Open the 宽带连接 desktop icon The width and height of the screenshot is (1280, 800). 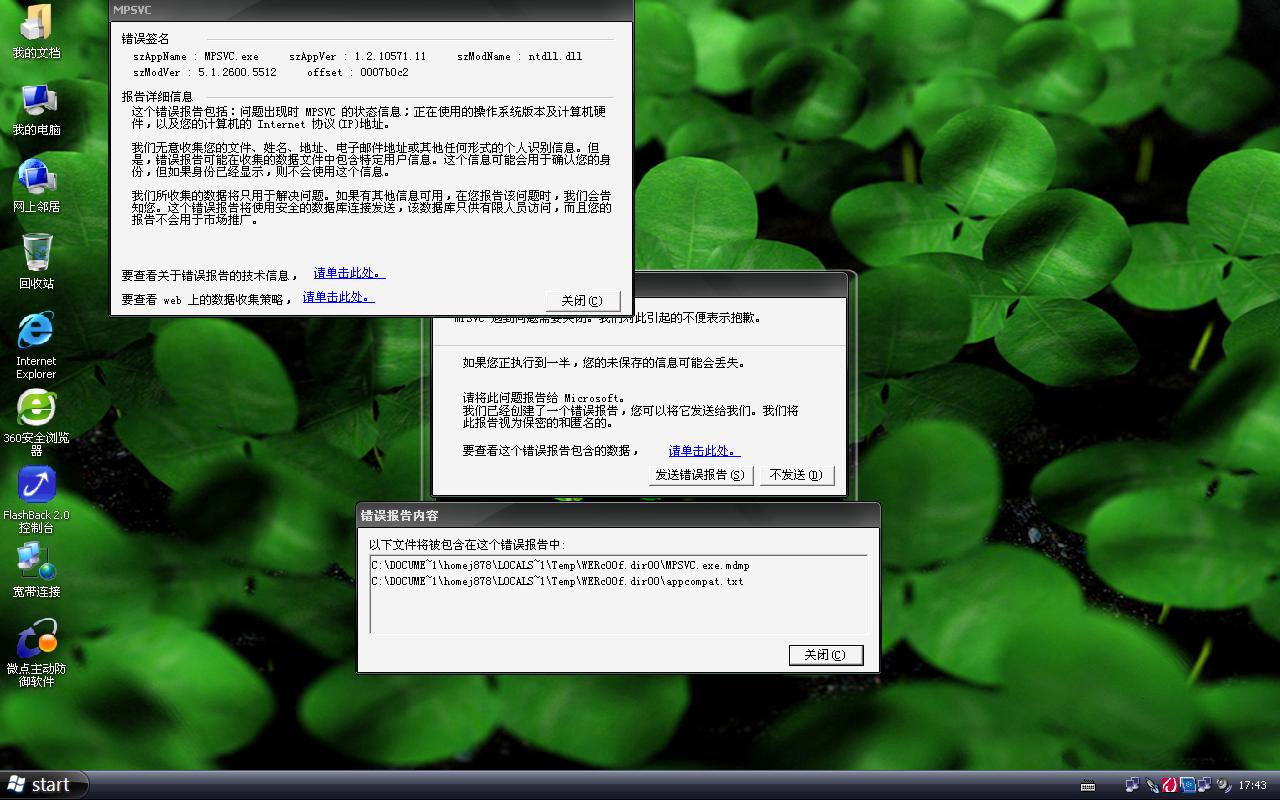36,569
